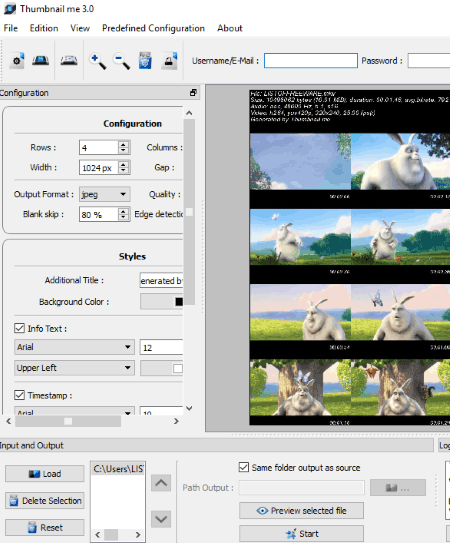
Task: Zoom in on the preview
Action: coord(98,61)
